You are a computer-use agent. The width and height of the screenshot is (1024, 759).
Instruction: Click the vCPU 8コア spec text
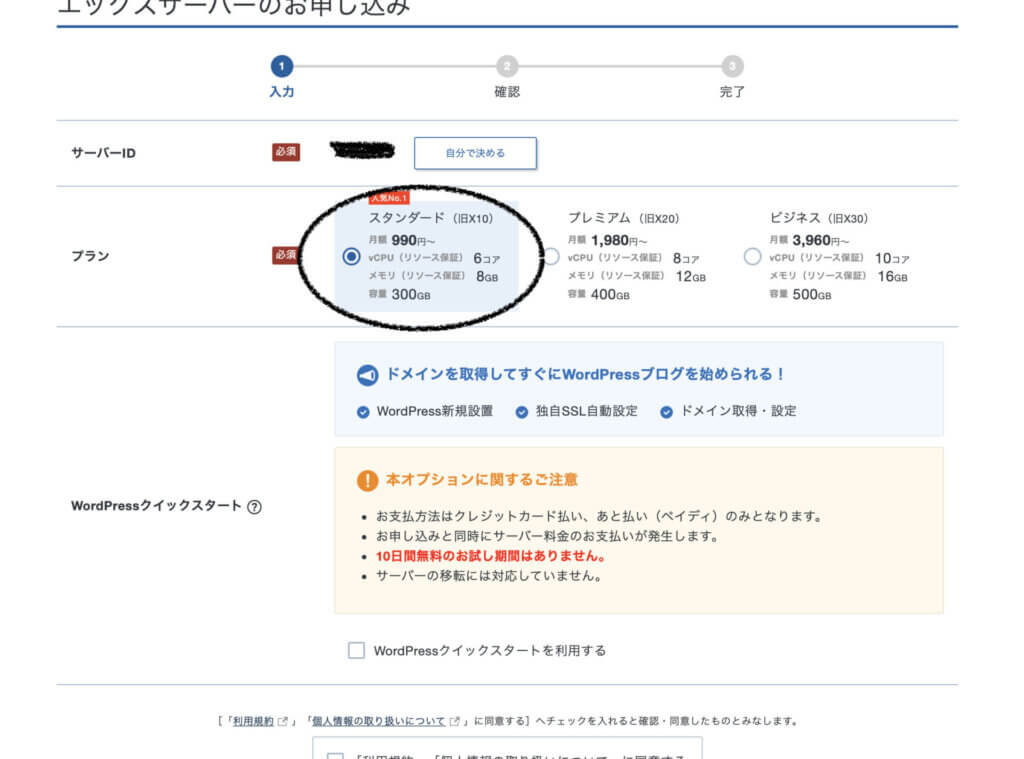click(633, 258)
